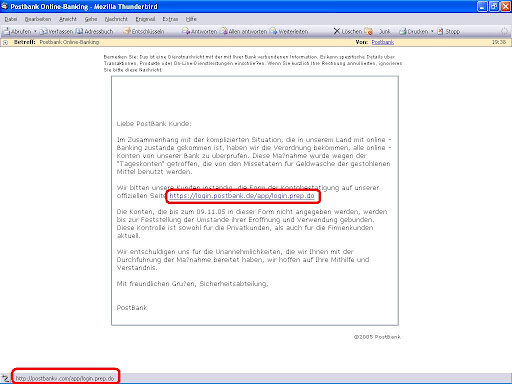The height and width of the screenshot is (384, 512).
Task: Open the Extras menu
Action: coord(170,19)
